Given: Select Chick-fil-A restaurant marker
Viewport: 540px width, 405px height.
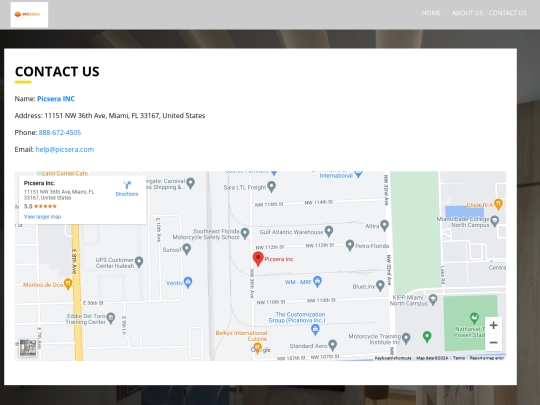Looking at the screenshot, I should pos(498,204).
